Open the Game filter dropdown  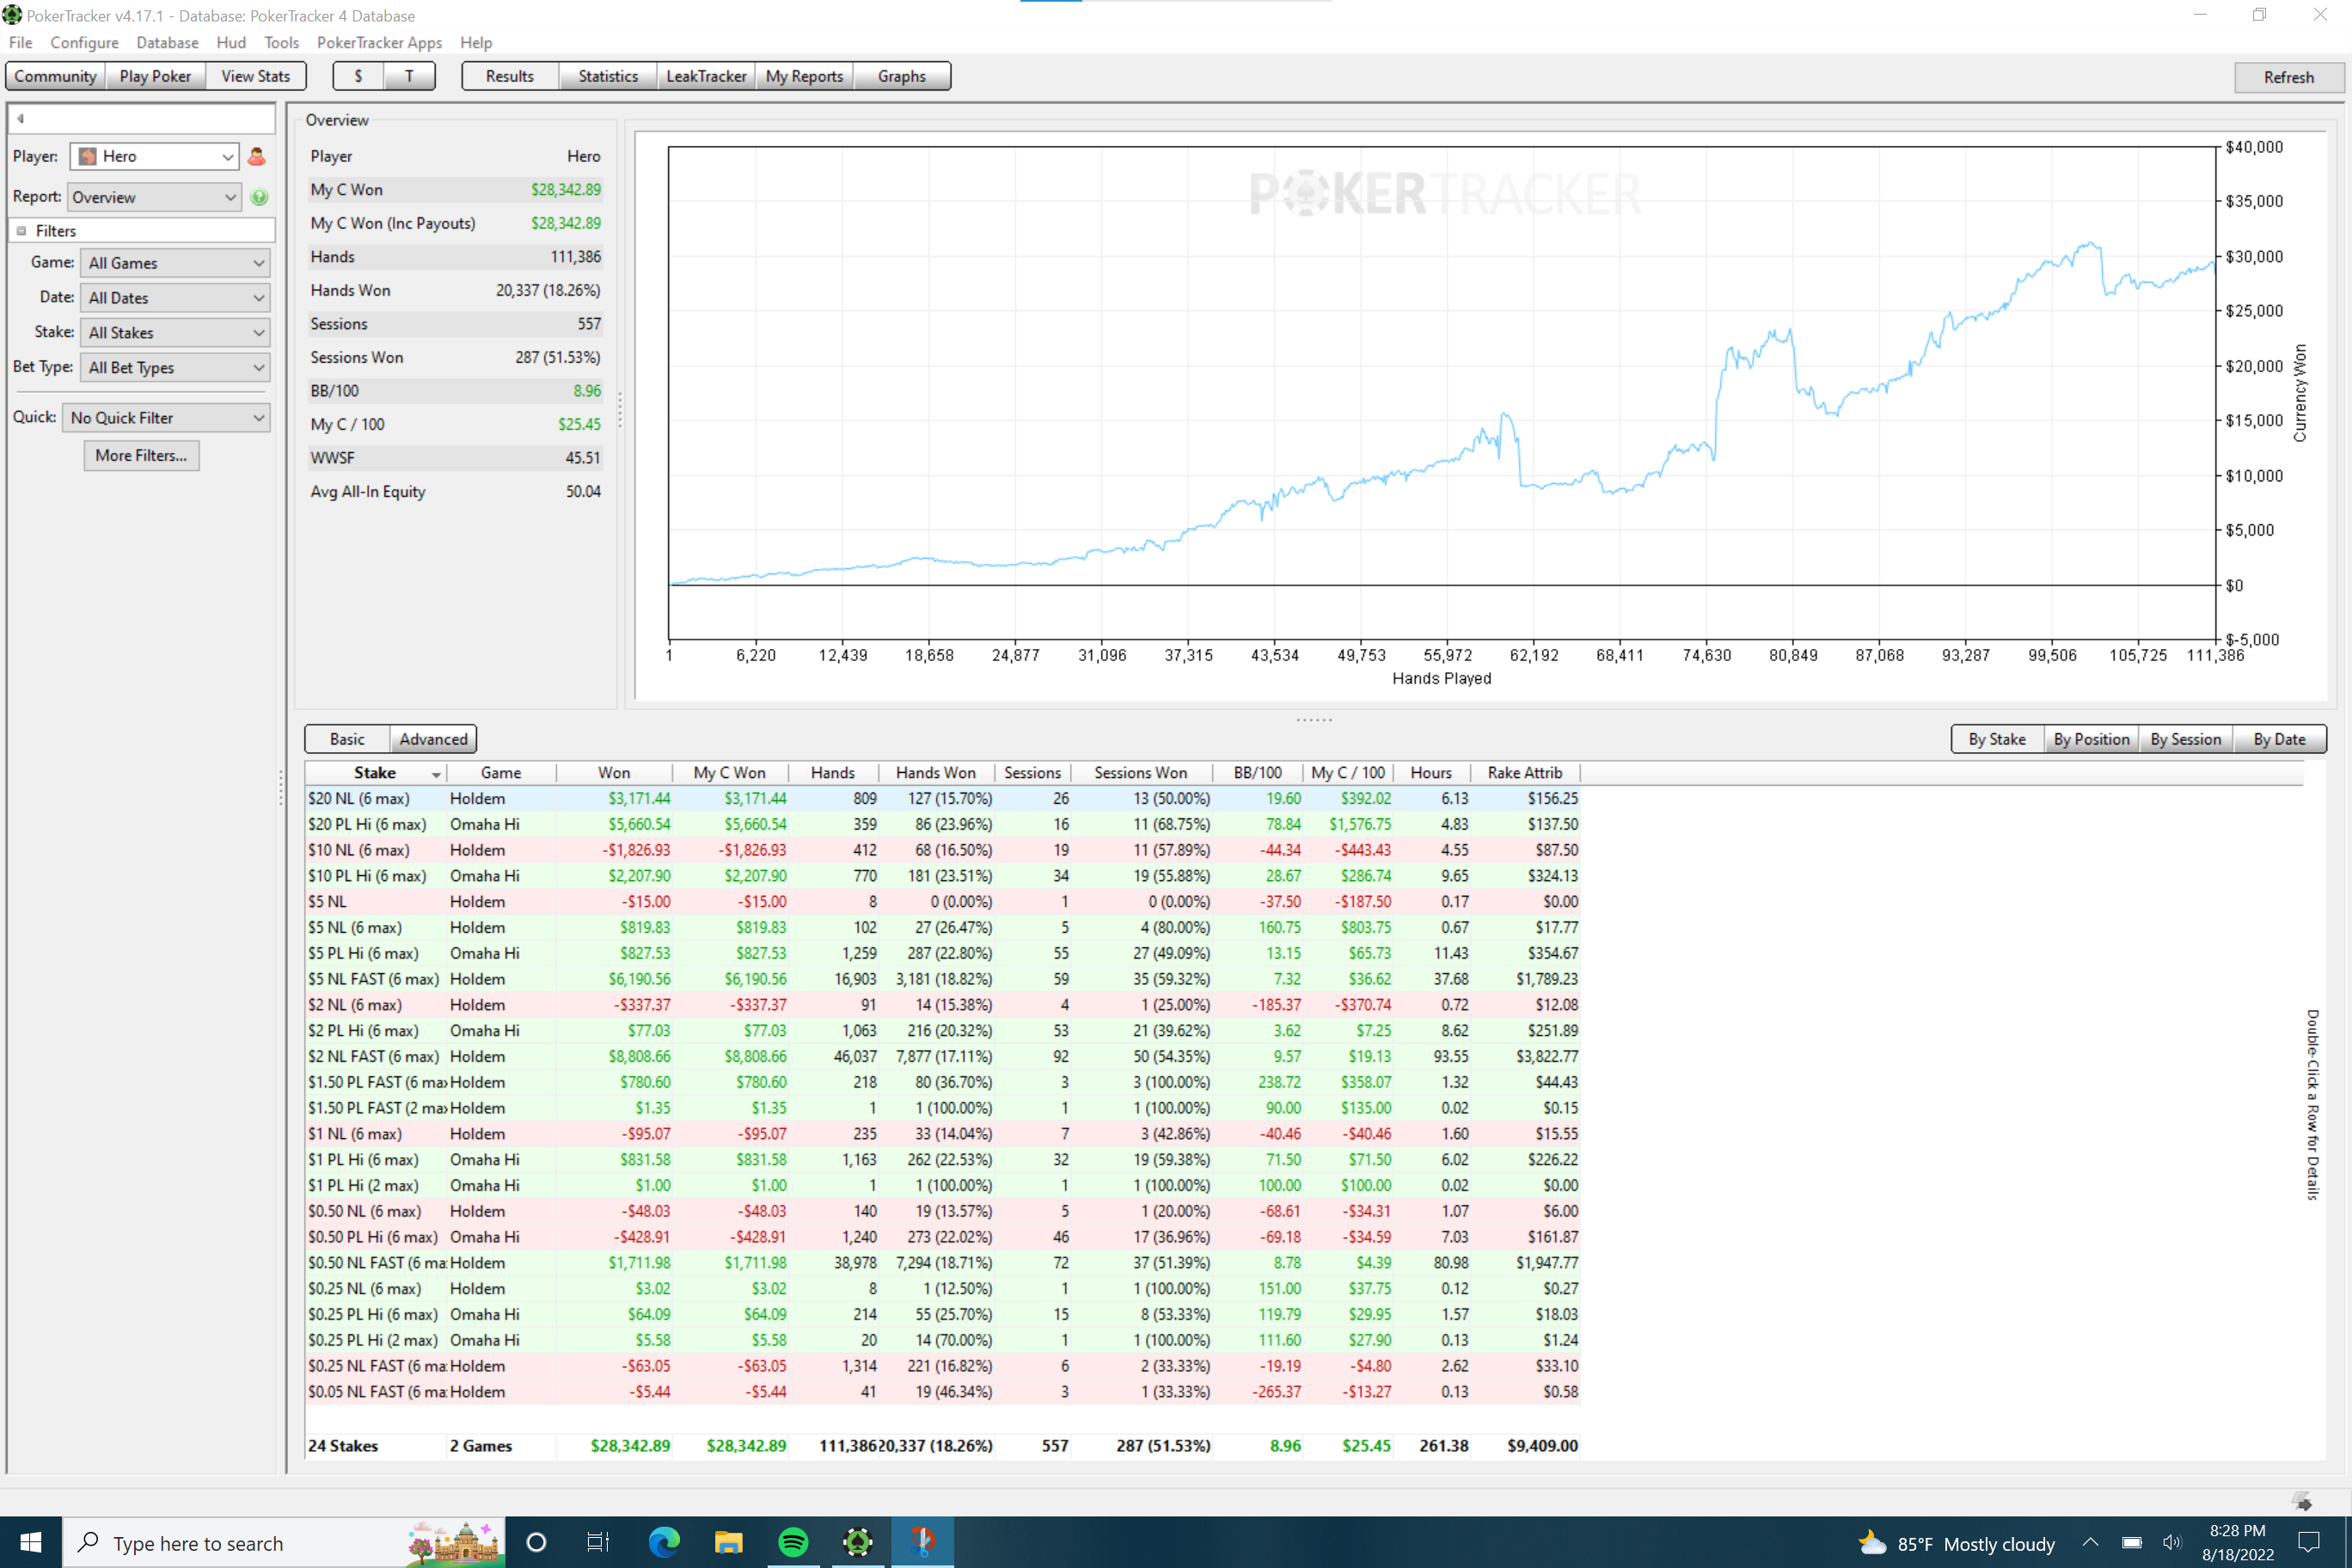click(175, 263)
